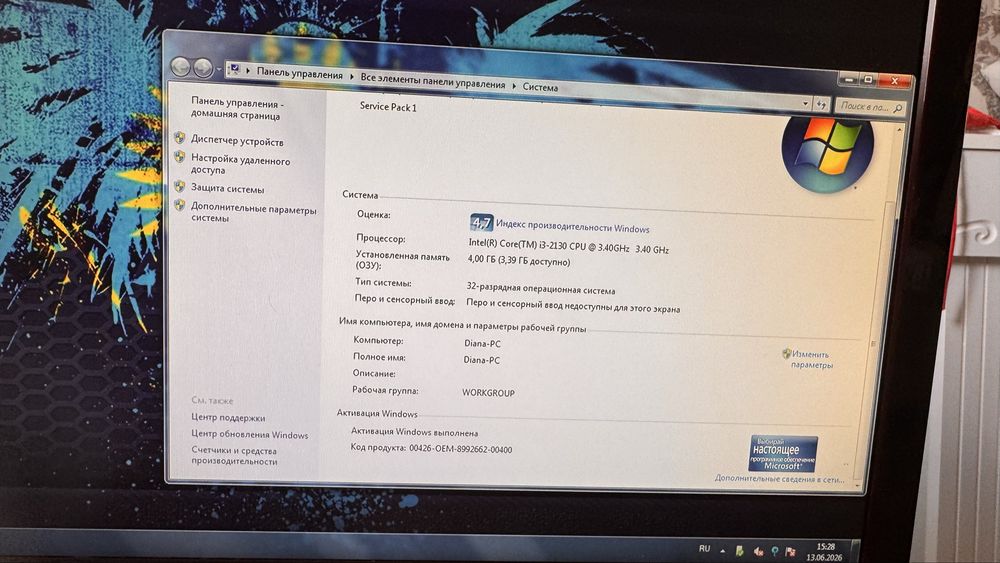Click the muted volume tray icon
This screenshot has height=563, width=1000.
tap(758, 551)
